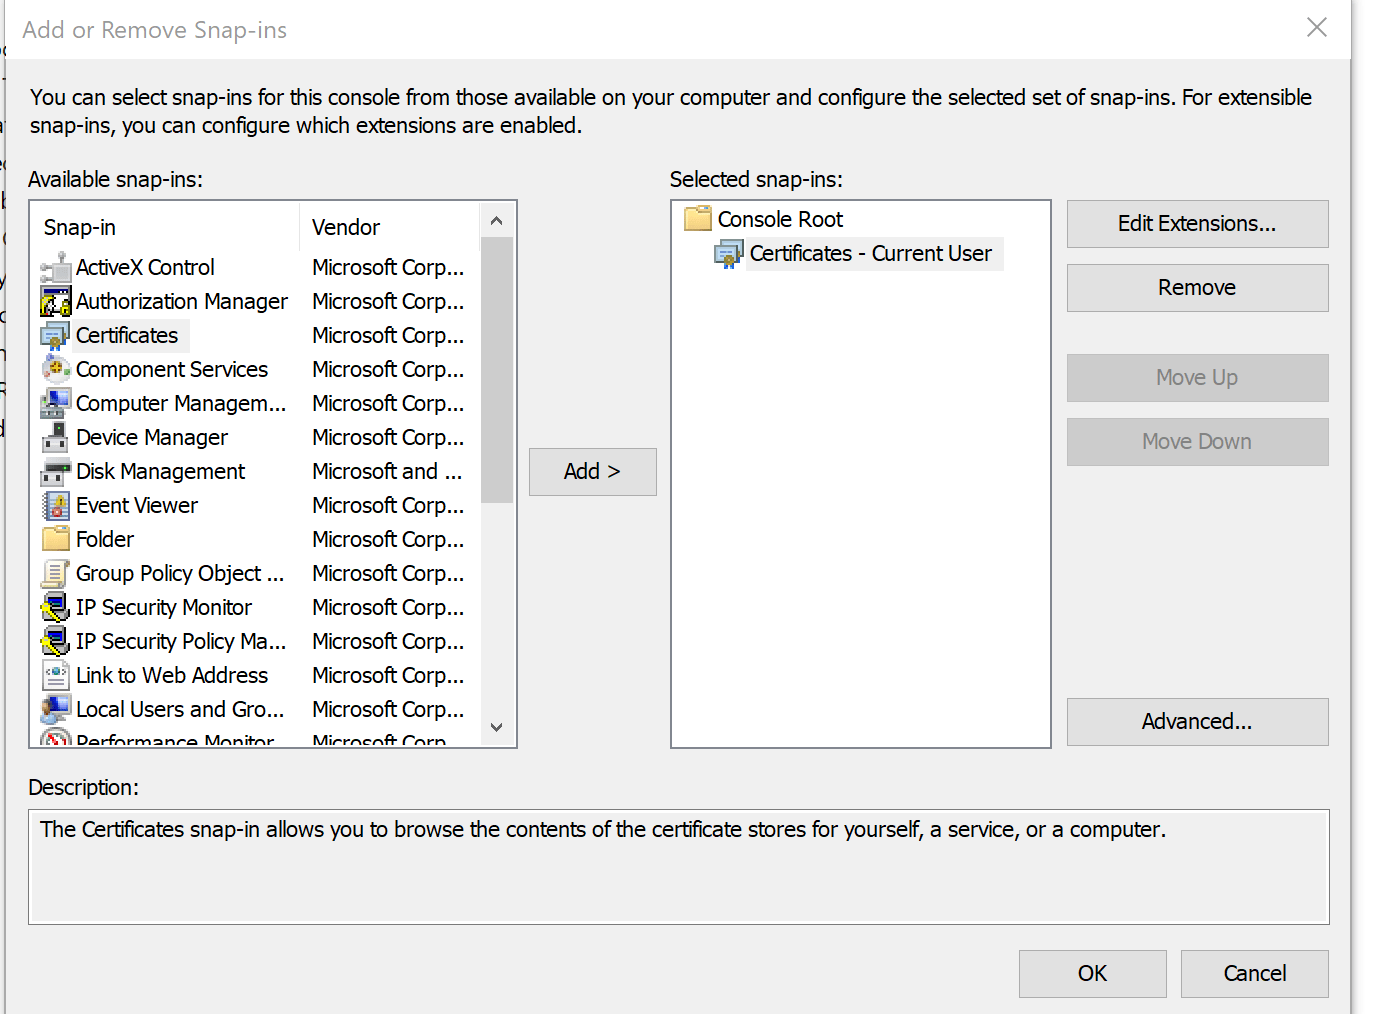Click the IP Security Monitor icon
Image resolution: width=1392 pixels, height=1014 pixels.
point(56,608)
